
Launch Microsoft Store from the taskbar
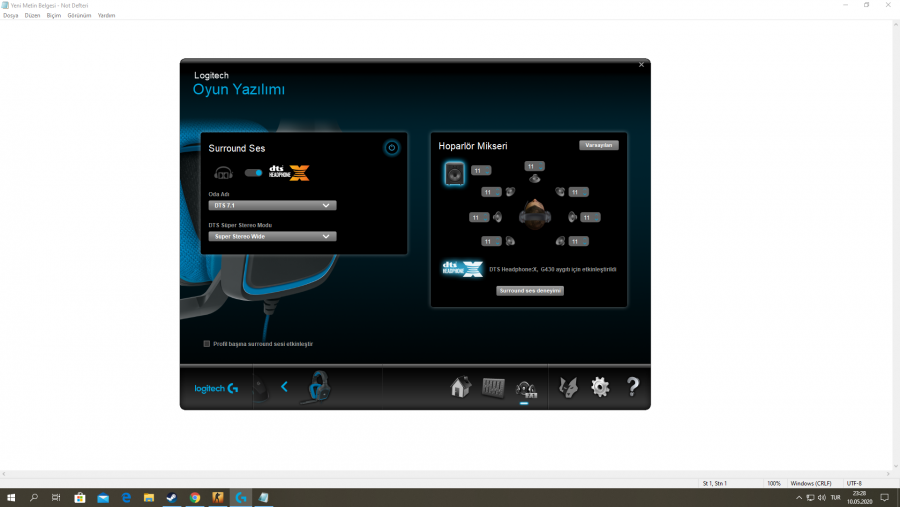click(80, 498)
